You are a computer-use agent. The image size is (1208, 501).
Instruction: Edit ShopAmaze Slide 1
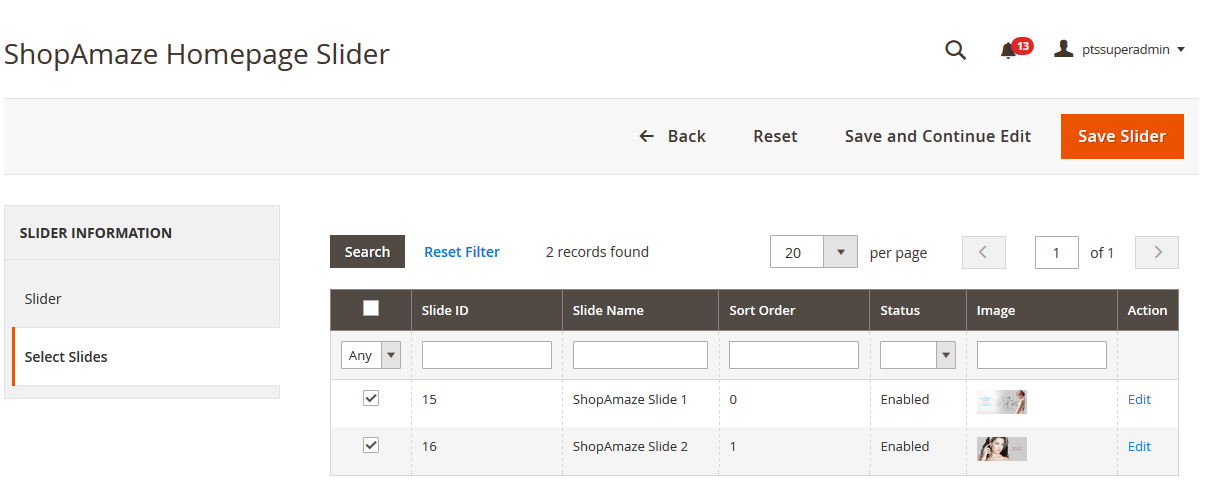(x=1139, y=399)
